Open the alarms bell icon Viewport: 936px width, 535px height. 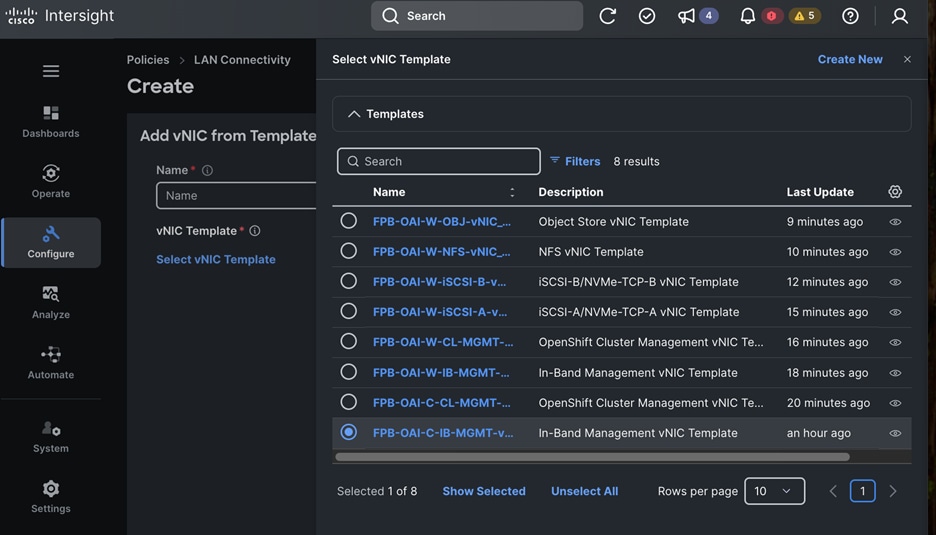click(747, 16)
